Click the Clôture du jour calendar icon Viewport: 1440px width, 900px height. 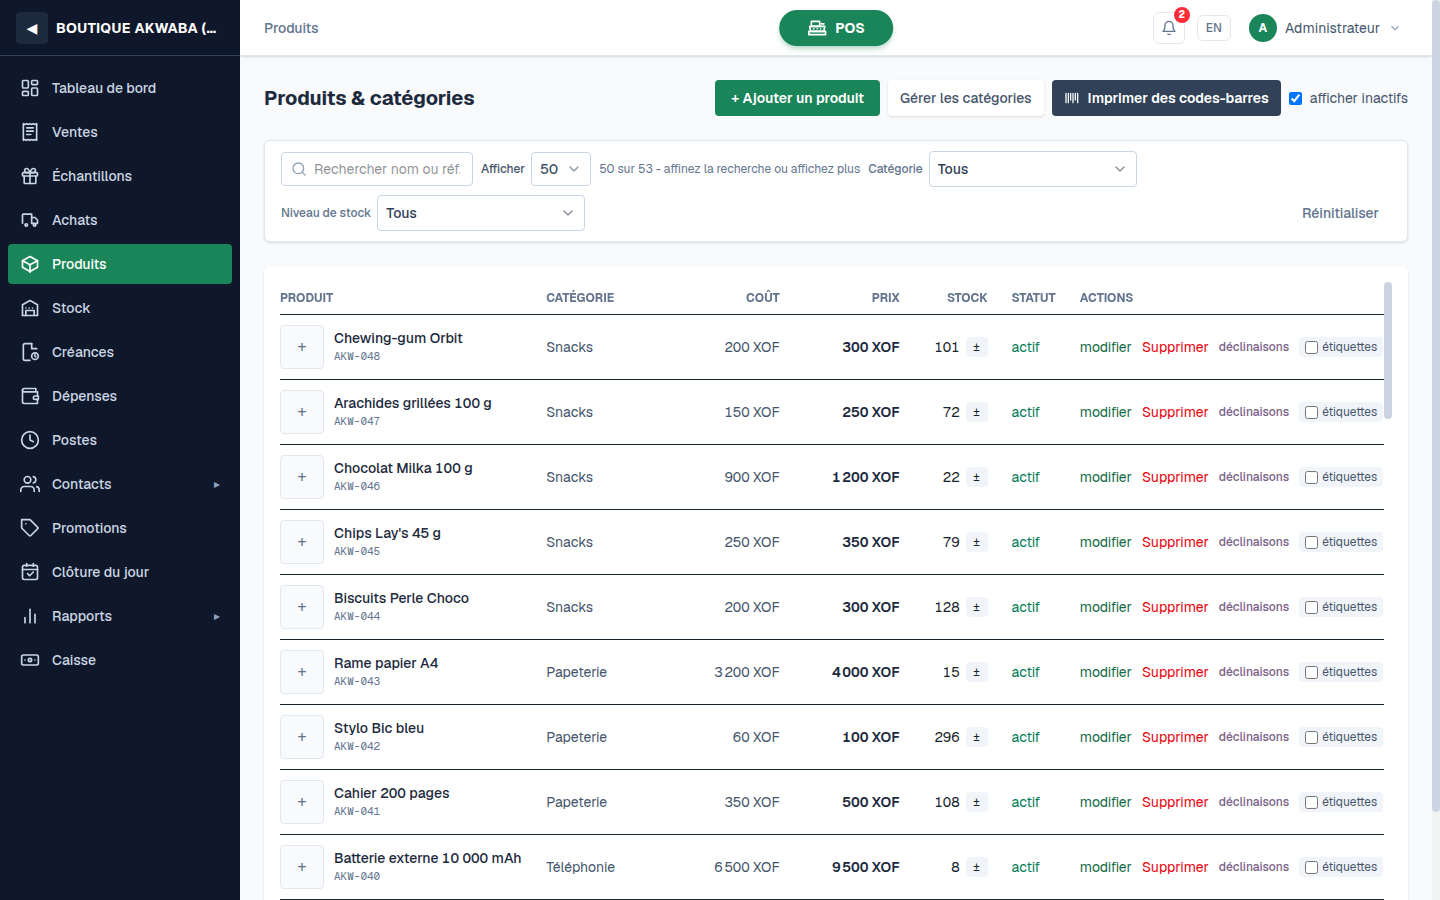point(30,572)
